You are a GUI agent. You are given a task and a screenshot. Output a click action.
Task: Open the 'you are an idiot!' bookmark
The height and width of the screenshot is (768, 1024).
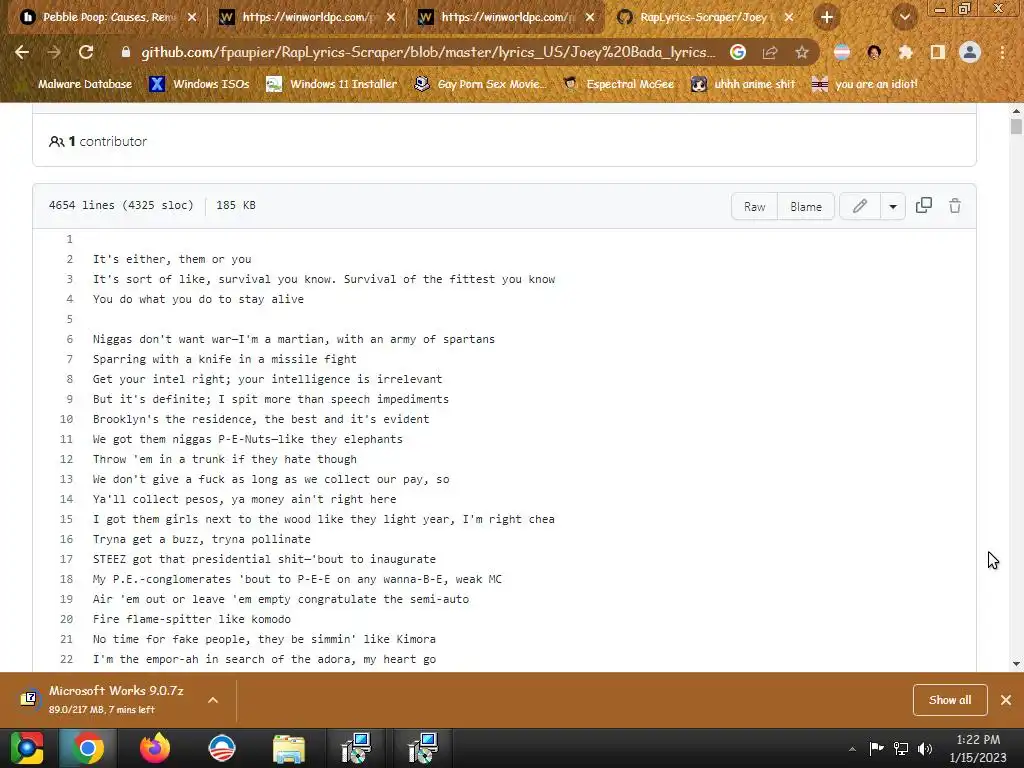864,84
